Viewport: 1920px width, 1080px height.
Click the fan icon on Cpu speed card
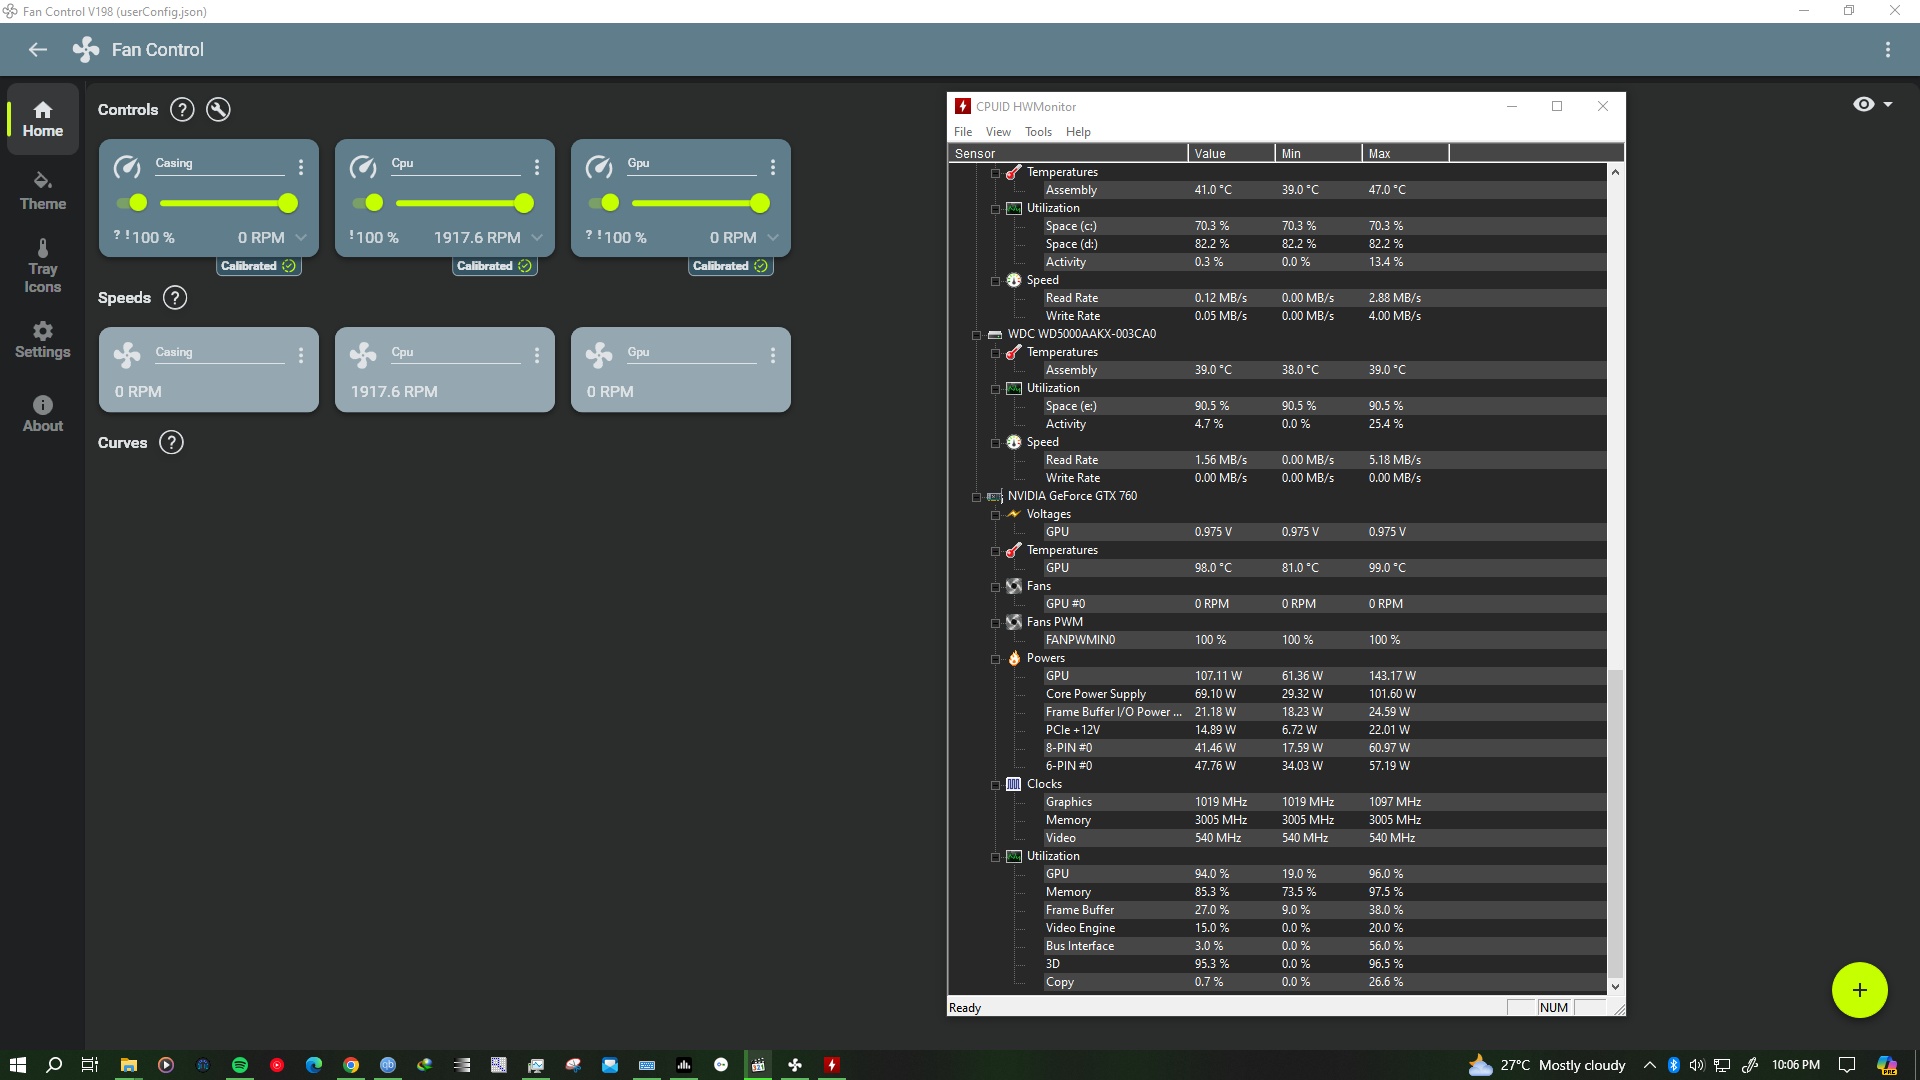point(363,355)
